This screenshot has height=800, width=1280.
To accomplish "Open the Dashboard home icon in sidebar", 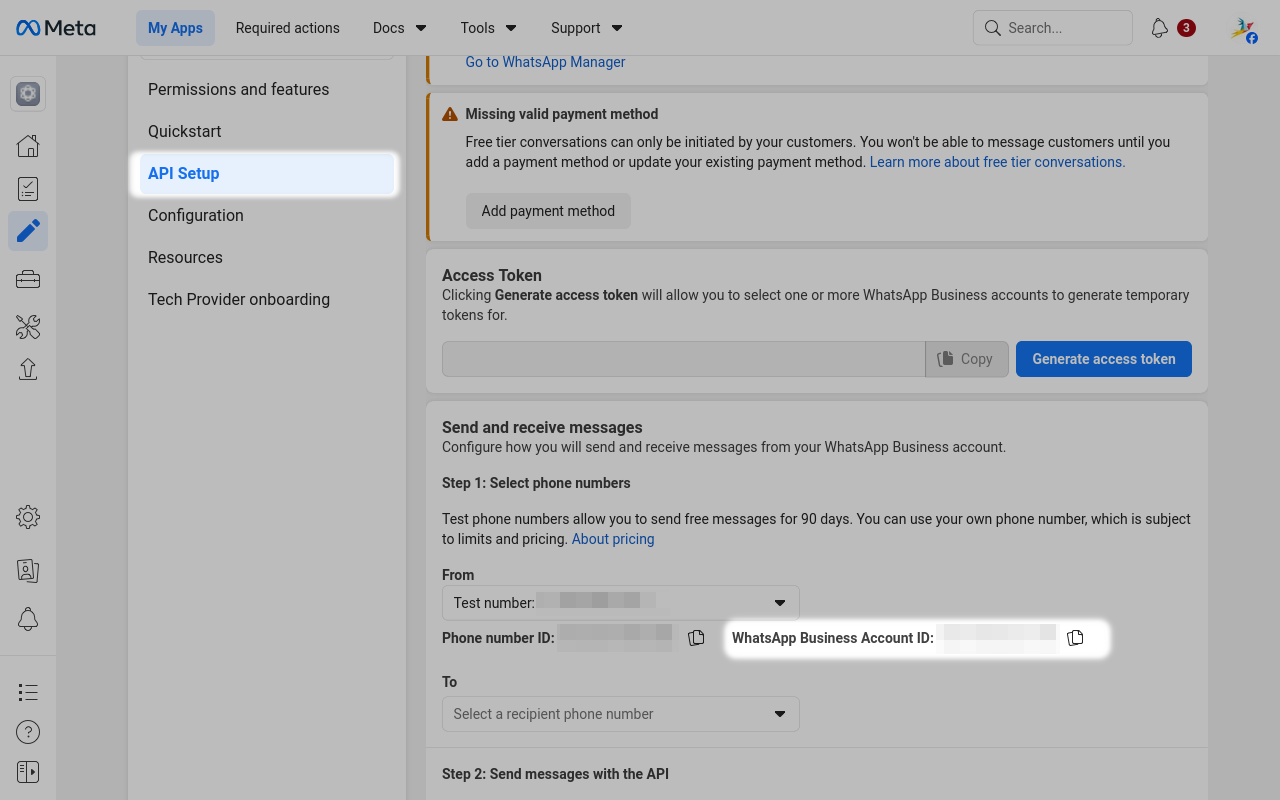I will click(28, 146).
